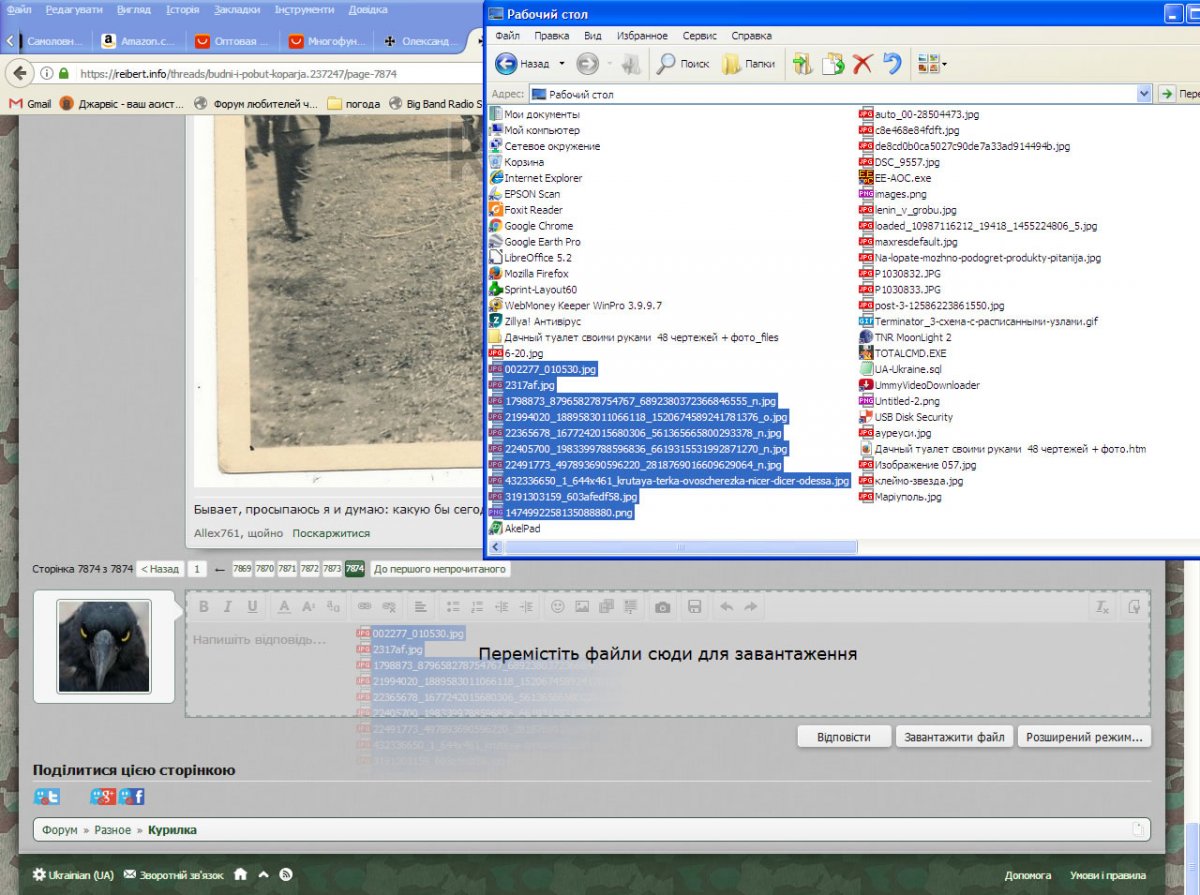Viewport: 1200px width, 895px height.
Task: Click the Explorer horizontal scrollbar thumb
Action: [x=680, y=547]
